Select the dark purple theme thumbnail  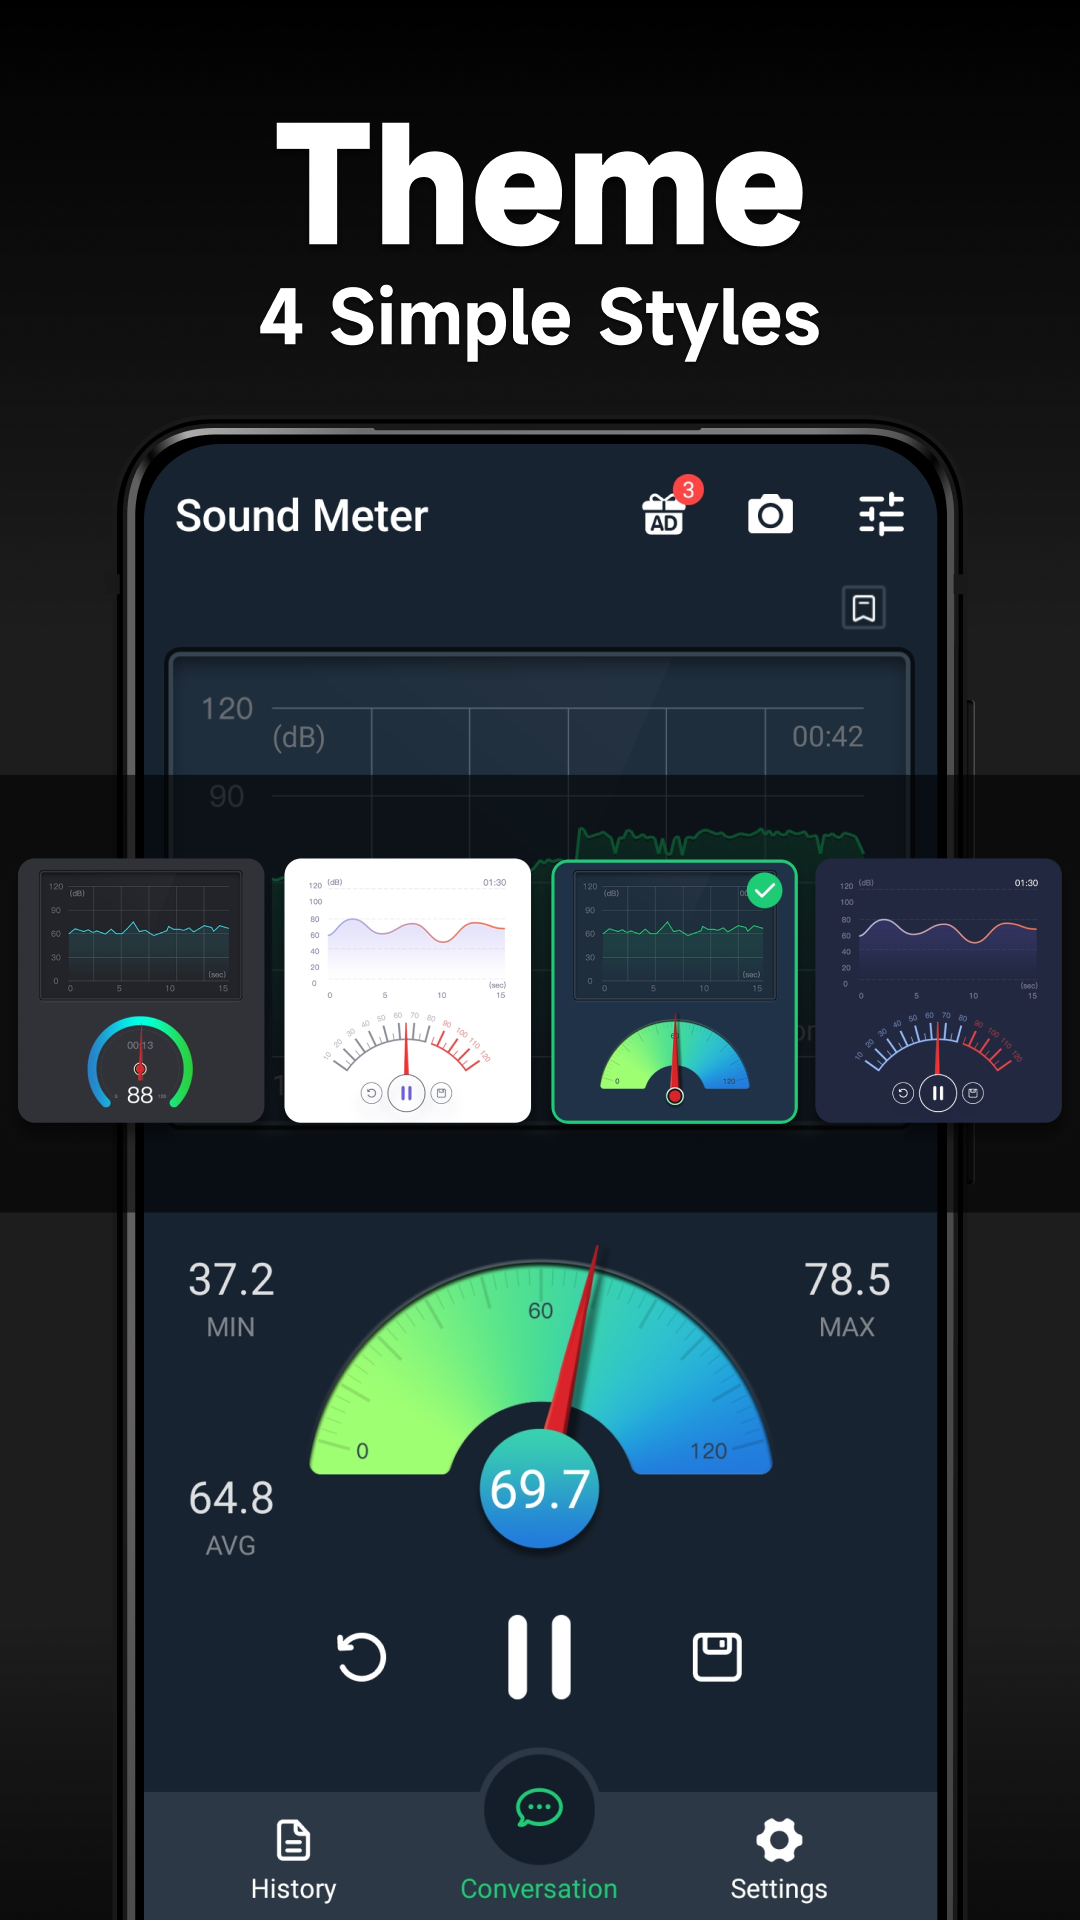pos(938,990)
